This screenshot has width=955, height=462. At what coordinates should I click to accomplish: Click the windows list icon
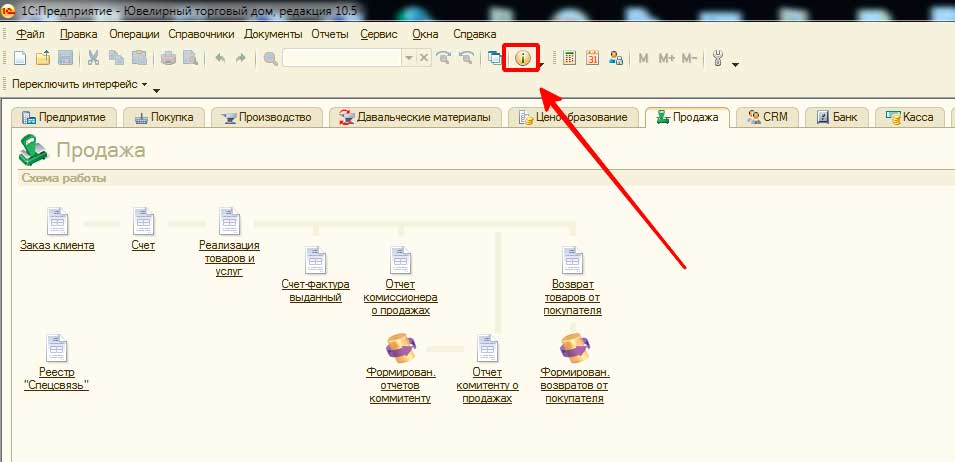(x=495, y=58)
